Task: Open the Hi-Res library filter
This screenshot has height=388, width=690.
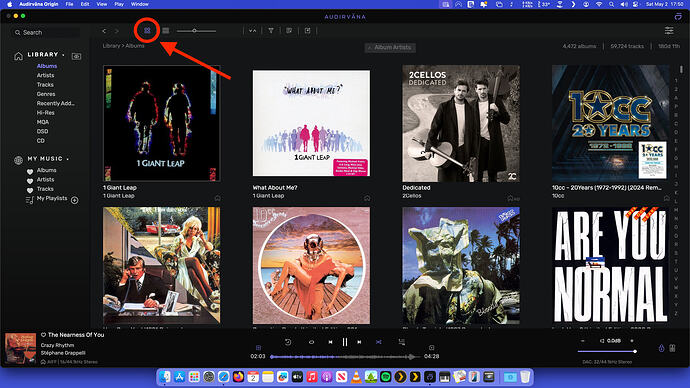Action: tap(45, 113)
